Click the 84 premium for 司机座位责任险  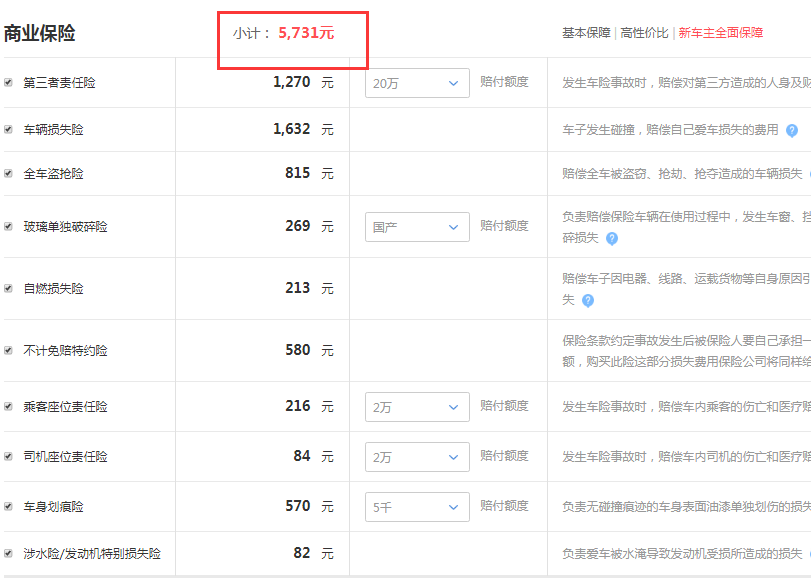(302, 456)
